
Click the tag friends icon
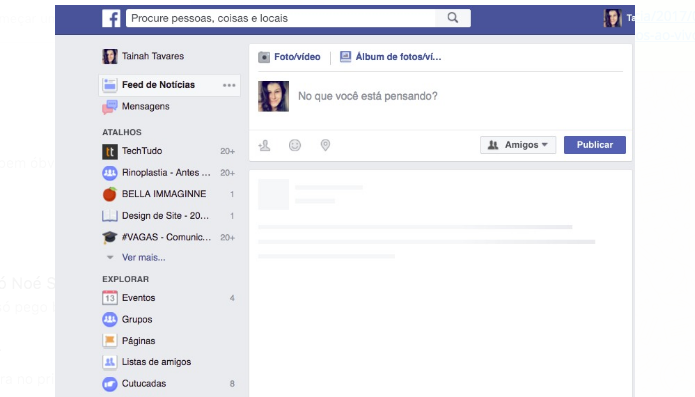[264, 145]
